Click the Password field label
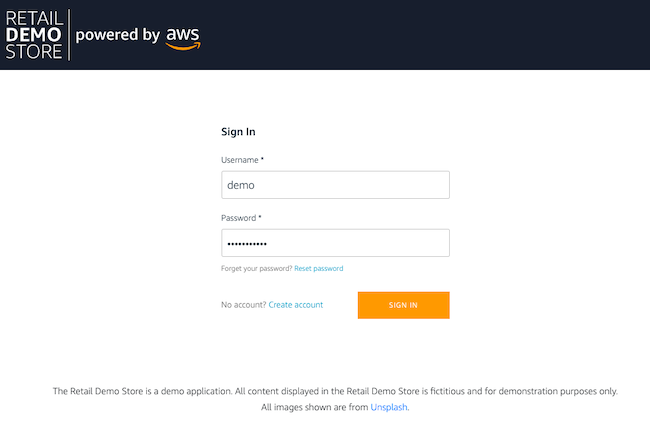This screenshot has height=427, width=650. (238, 218)
